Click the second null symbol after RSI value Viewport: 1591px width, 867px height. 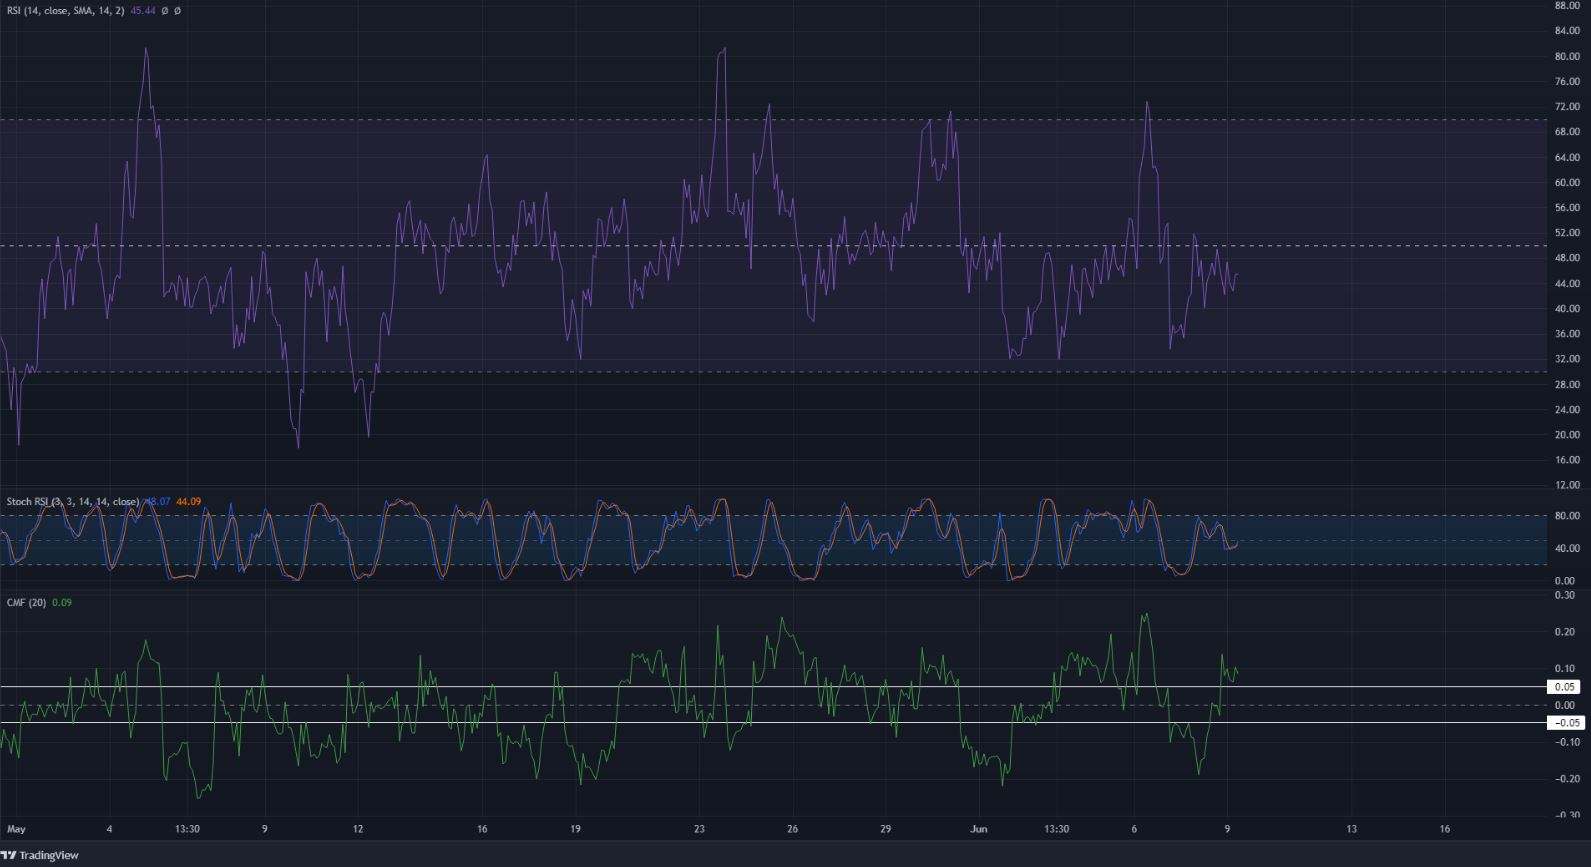(x=178, y=10)
